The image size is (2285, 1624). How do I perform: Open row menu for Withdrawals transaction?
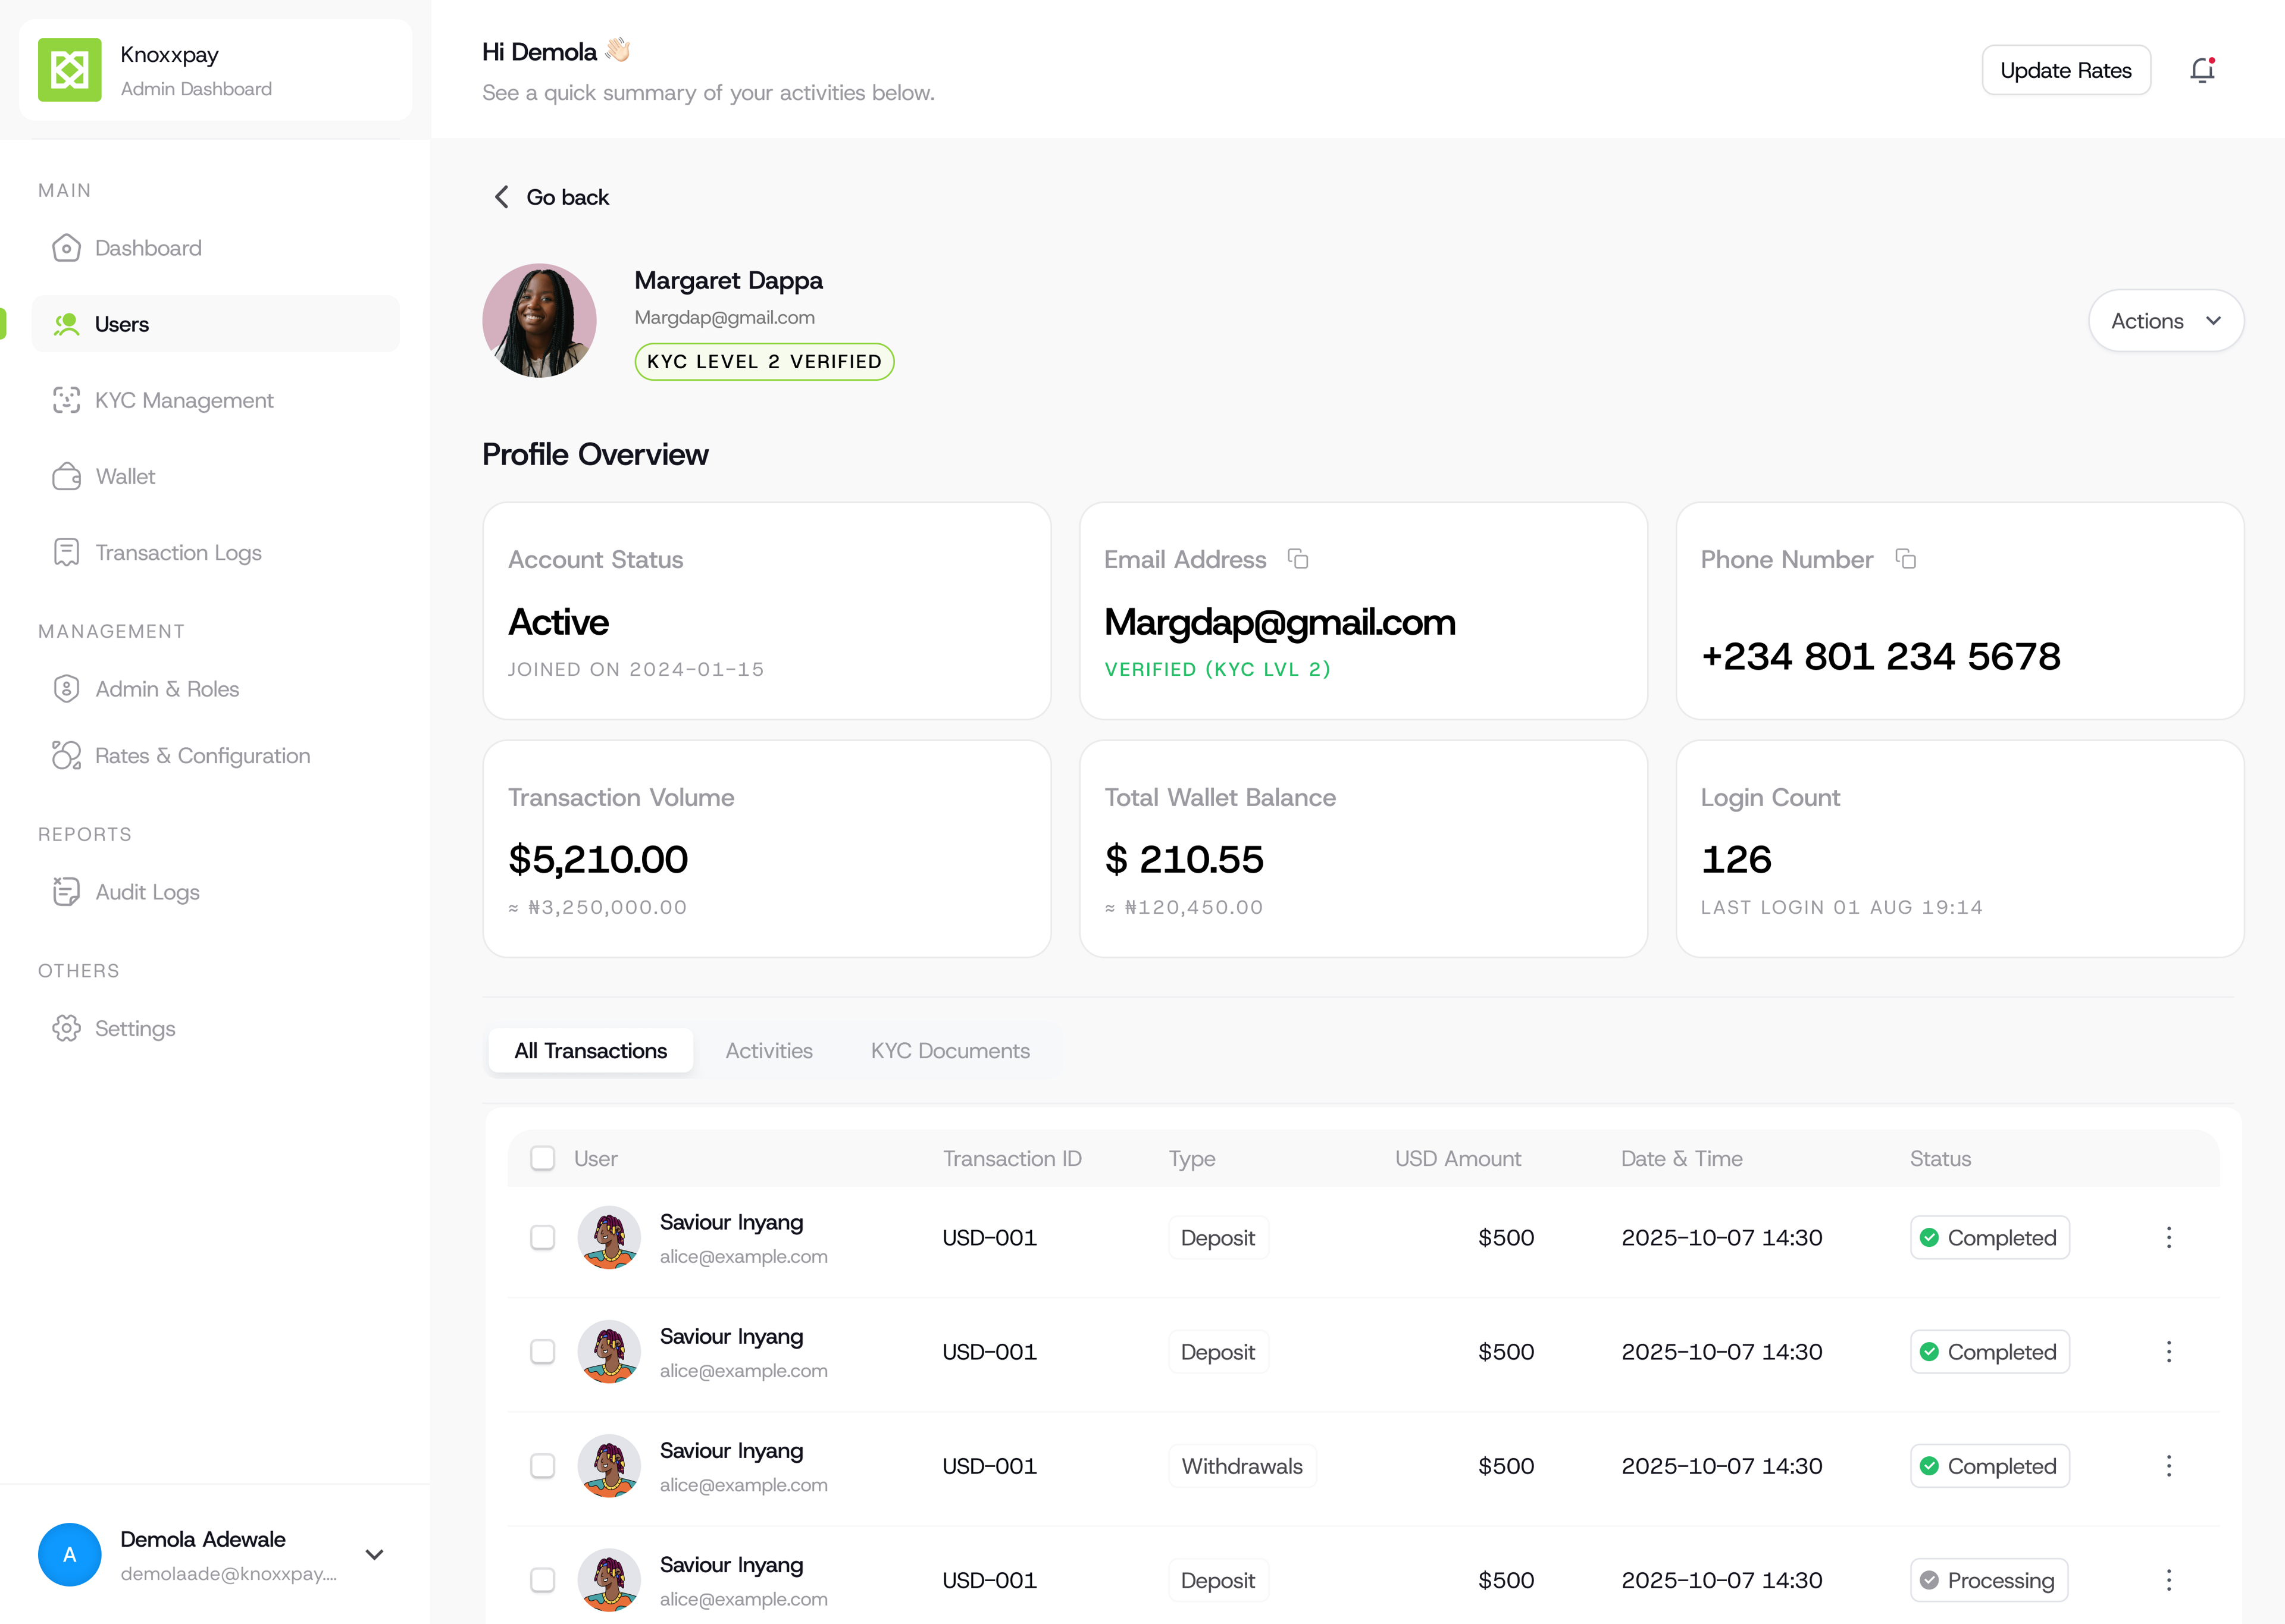point(2168,1466)
